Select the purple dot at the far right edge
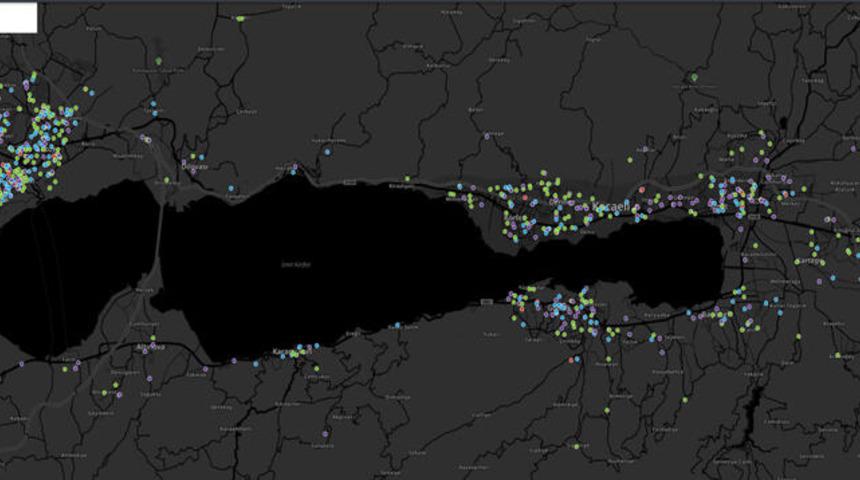The width and height of the screenshot is (860, 480). click(853, 149)
